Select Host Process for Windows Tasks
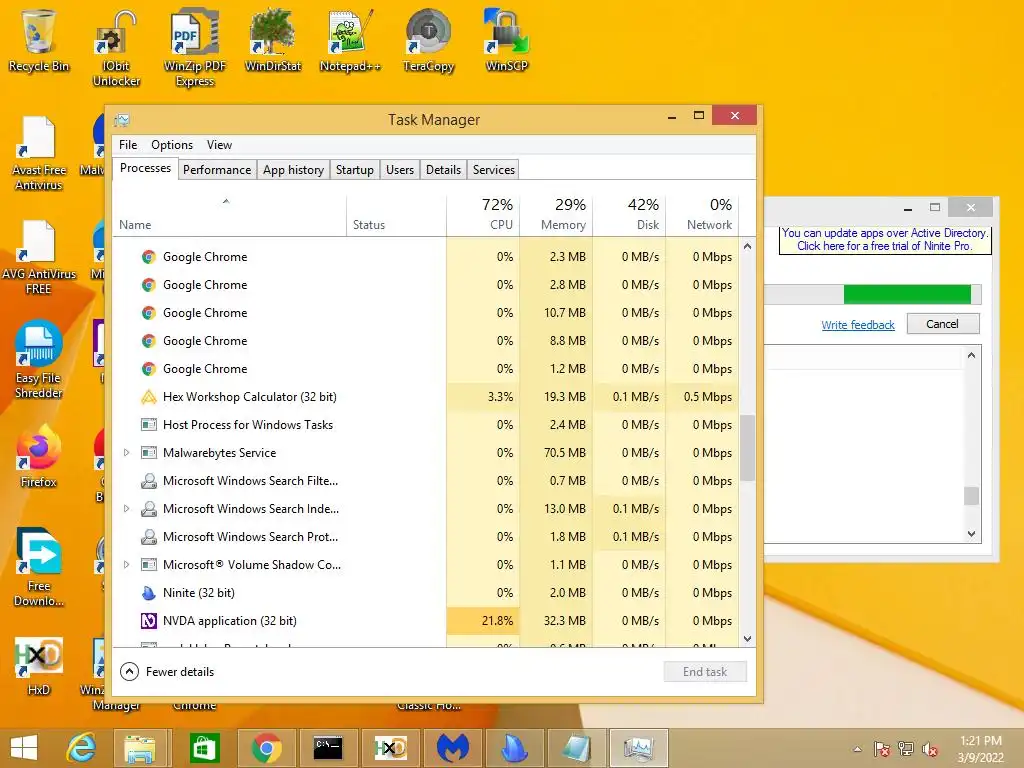 click(426, 425)
